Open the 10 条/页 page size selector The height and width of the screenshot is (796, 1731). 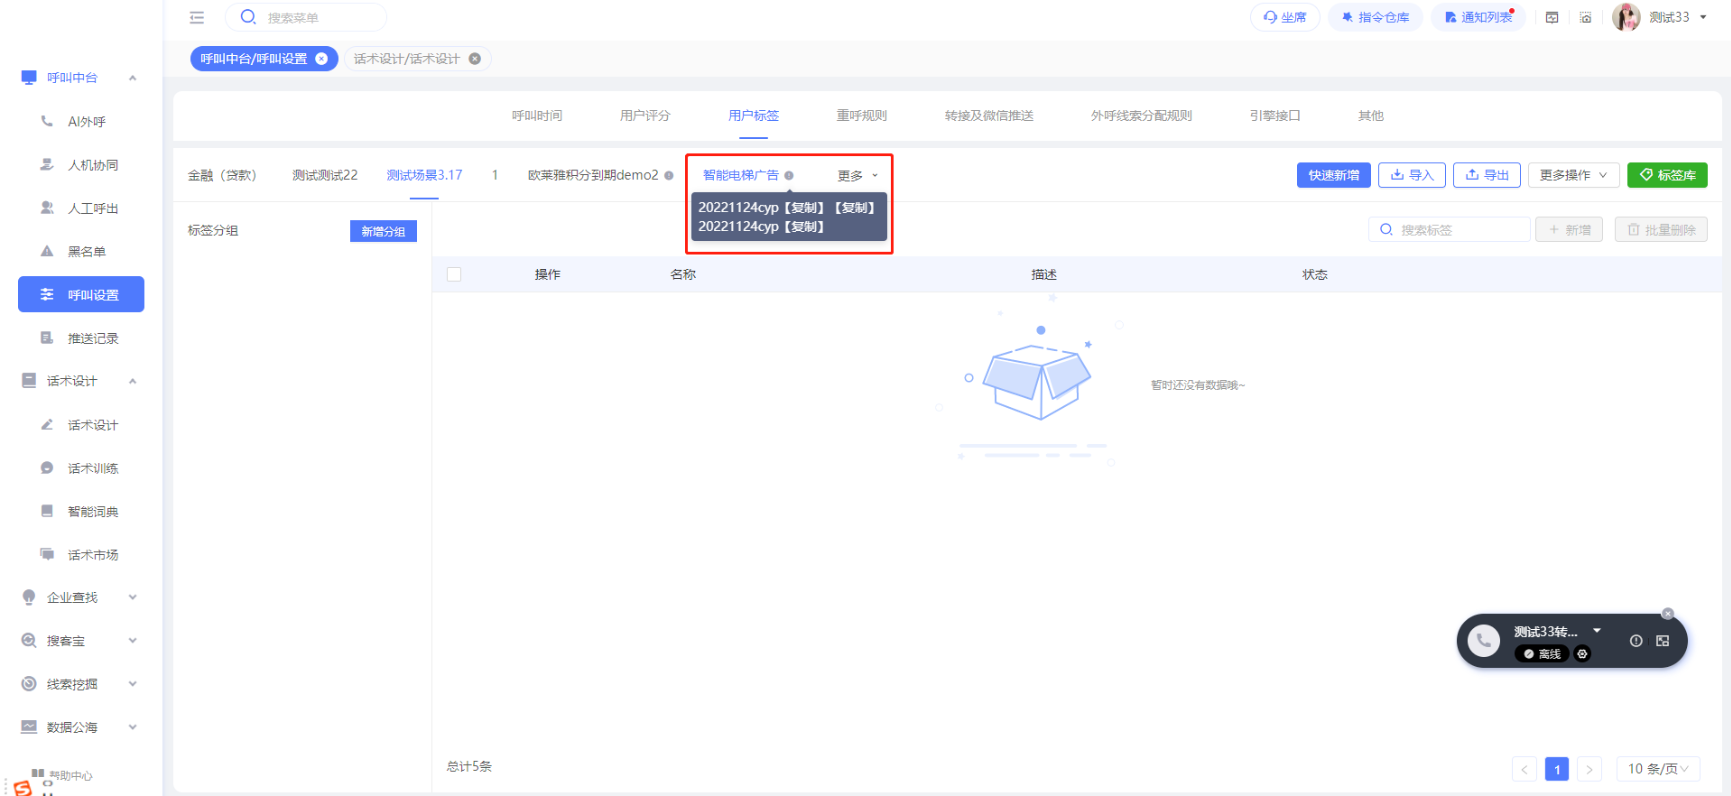1657,769
